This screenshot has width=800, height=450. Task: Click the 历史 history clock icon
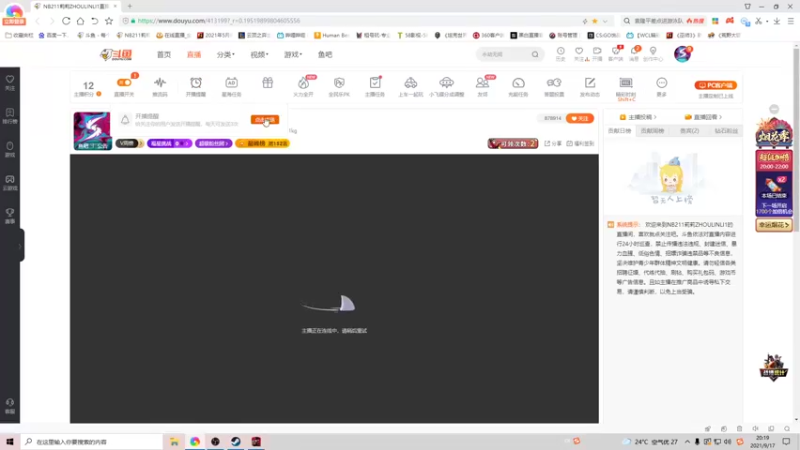[x=561, y=51]
